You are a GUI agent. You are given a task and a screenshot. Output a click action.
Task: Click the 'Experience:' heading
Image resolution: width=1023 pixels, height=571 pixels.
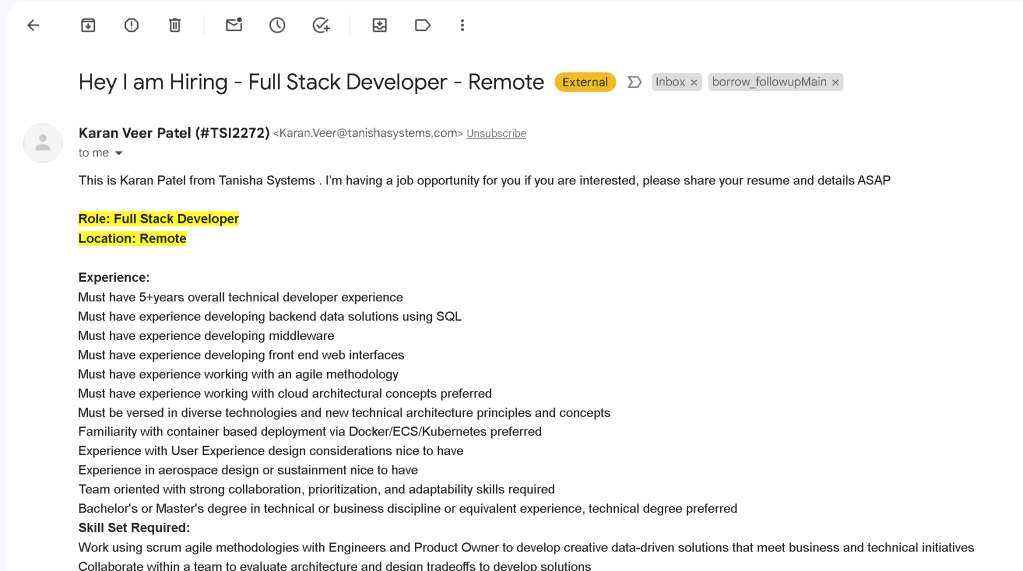click(x=114, y=277)
